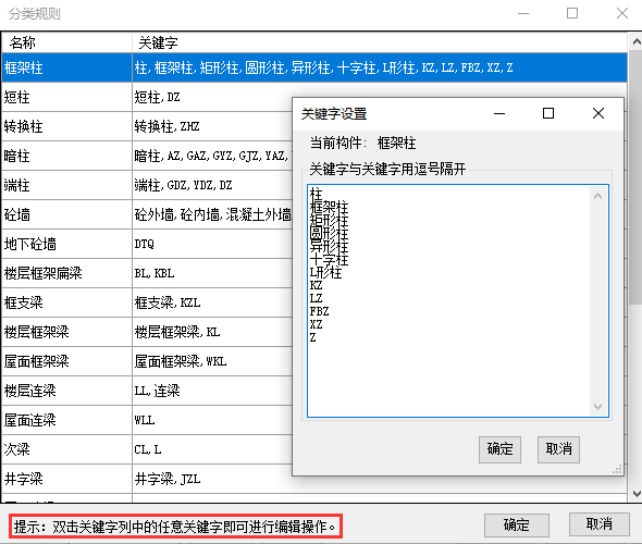
Task: Select the 屋面连梁 name cell
Action: point(67,420)
